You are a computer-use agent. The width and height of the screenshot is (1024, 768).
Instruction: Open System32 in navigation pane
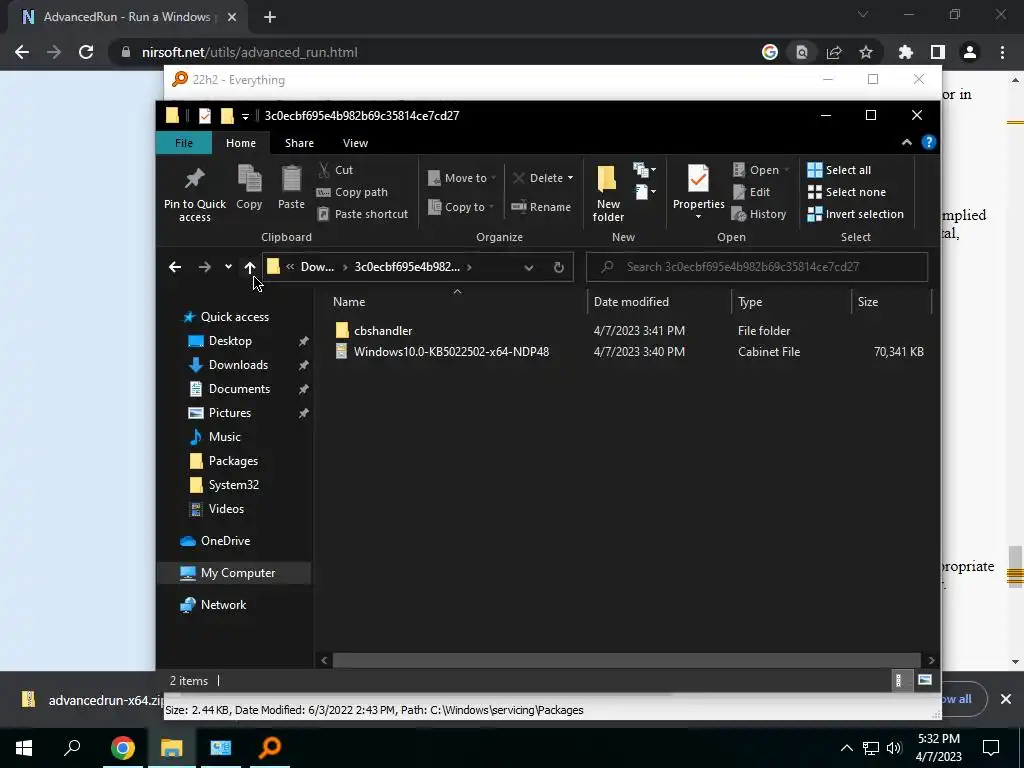(x=233, y=485)
